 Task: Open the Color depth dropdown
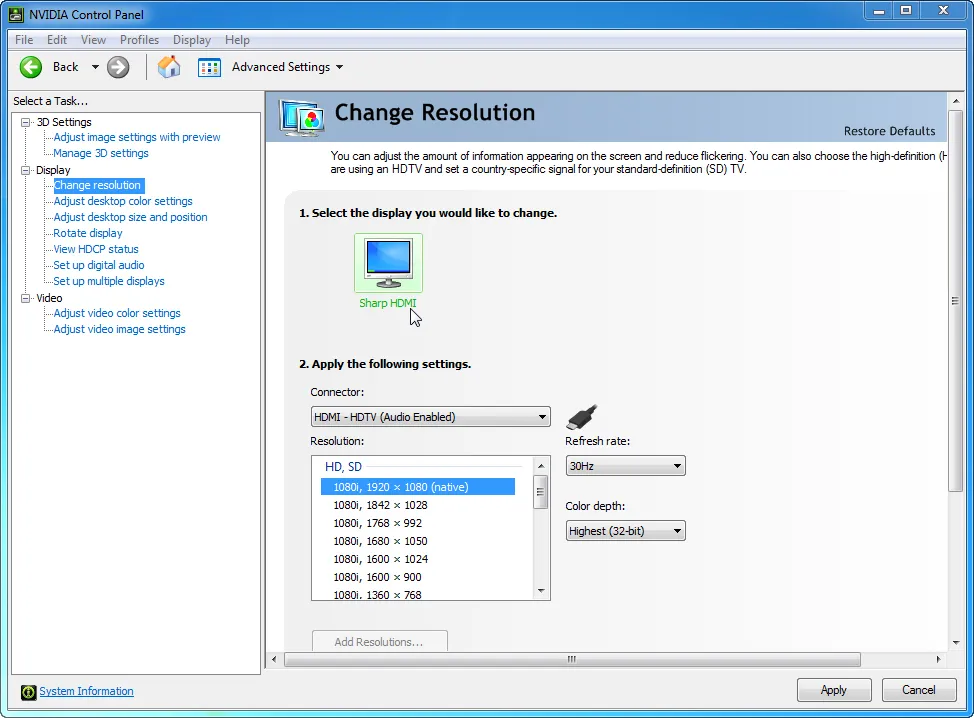(625, 531)
